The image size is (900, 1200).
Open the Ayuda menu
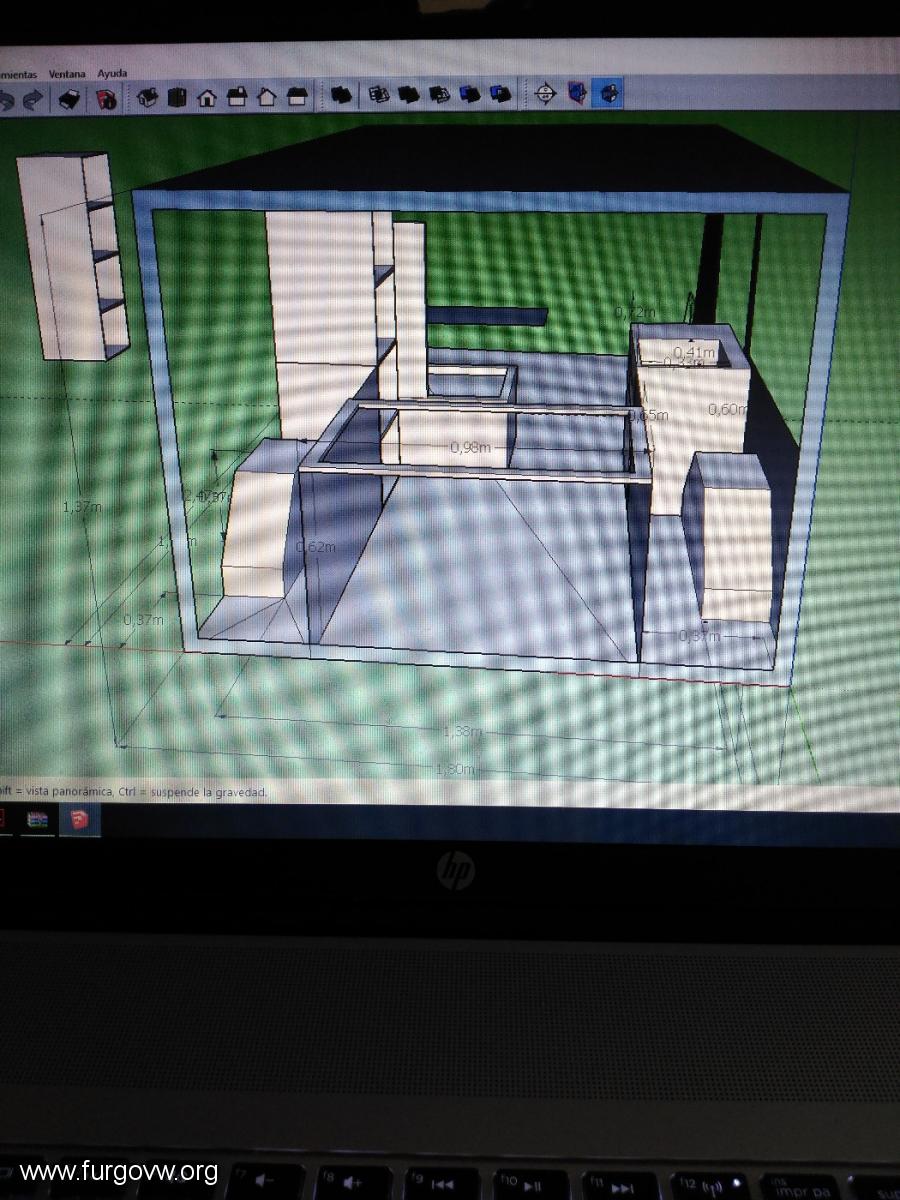tap(112, 74)
